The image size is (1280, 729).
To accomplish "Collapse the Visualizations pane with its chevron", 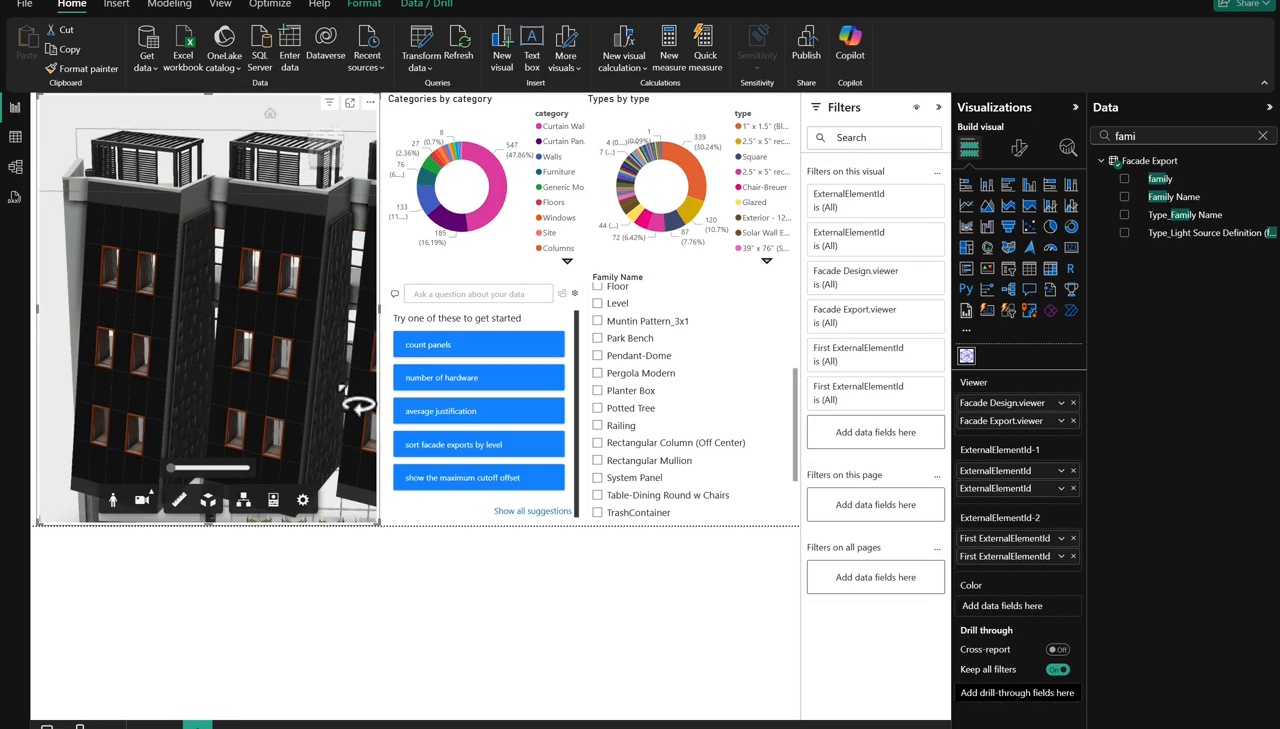I will point(1076,107).
